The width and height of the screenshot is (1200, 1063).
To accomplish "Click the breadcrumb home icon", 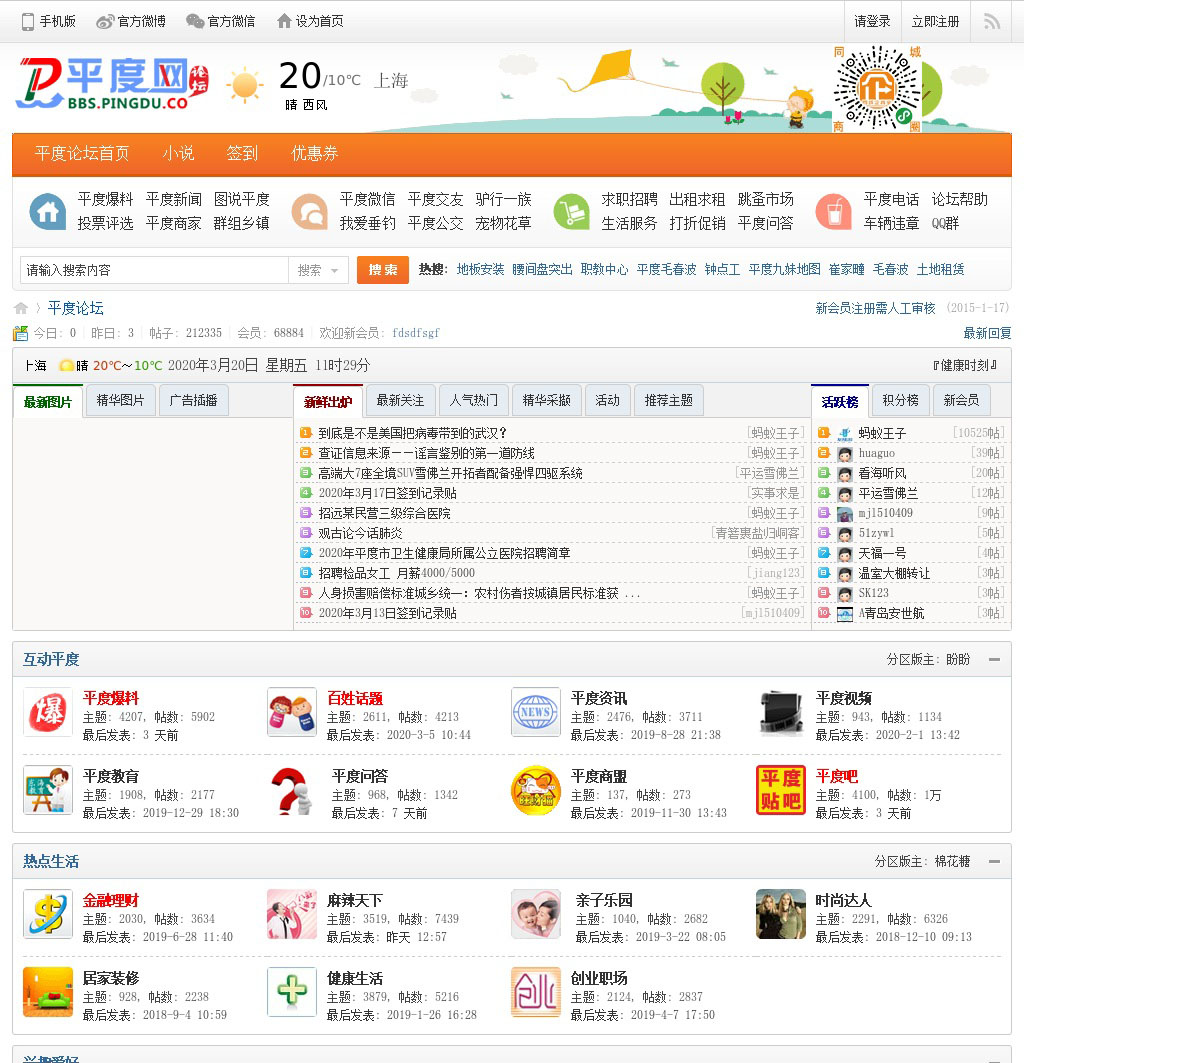I will tap(21, 308).
